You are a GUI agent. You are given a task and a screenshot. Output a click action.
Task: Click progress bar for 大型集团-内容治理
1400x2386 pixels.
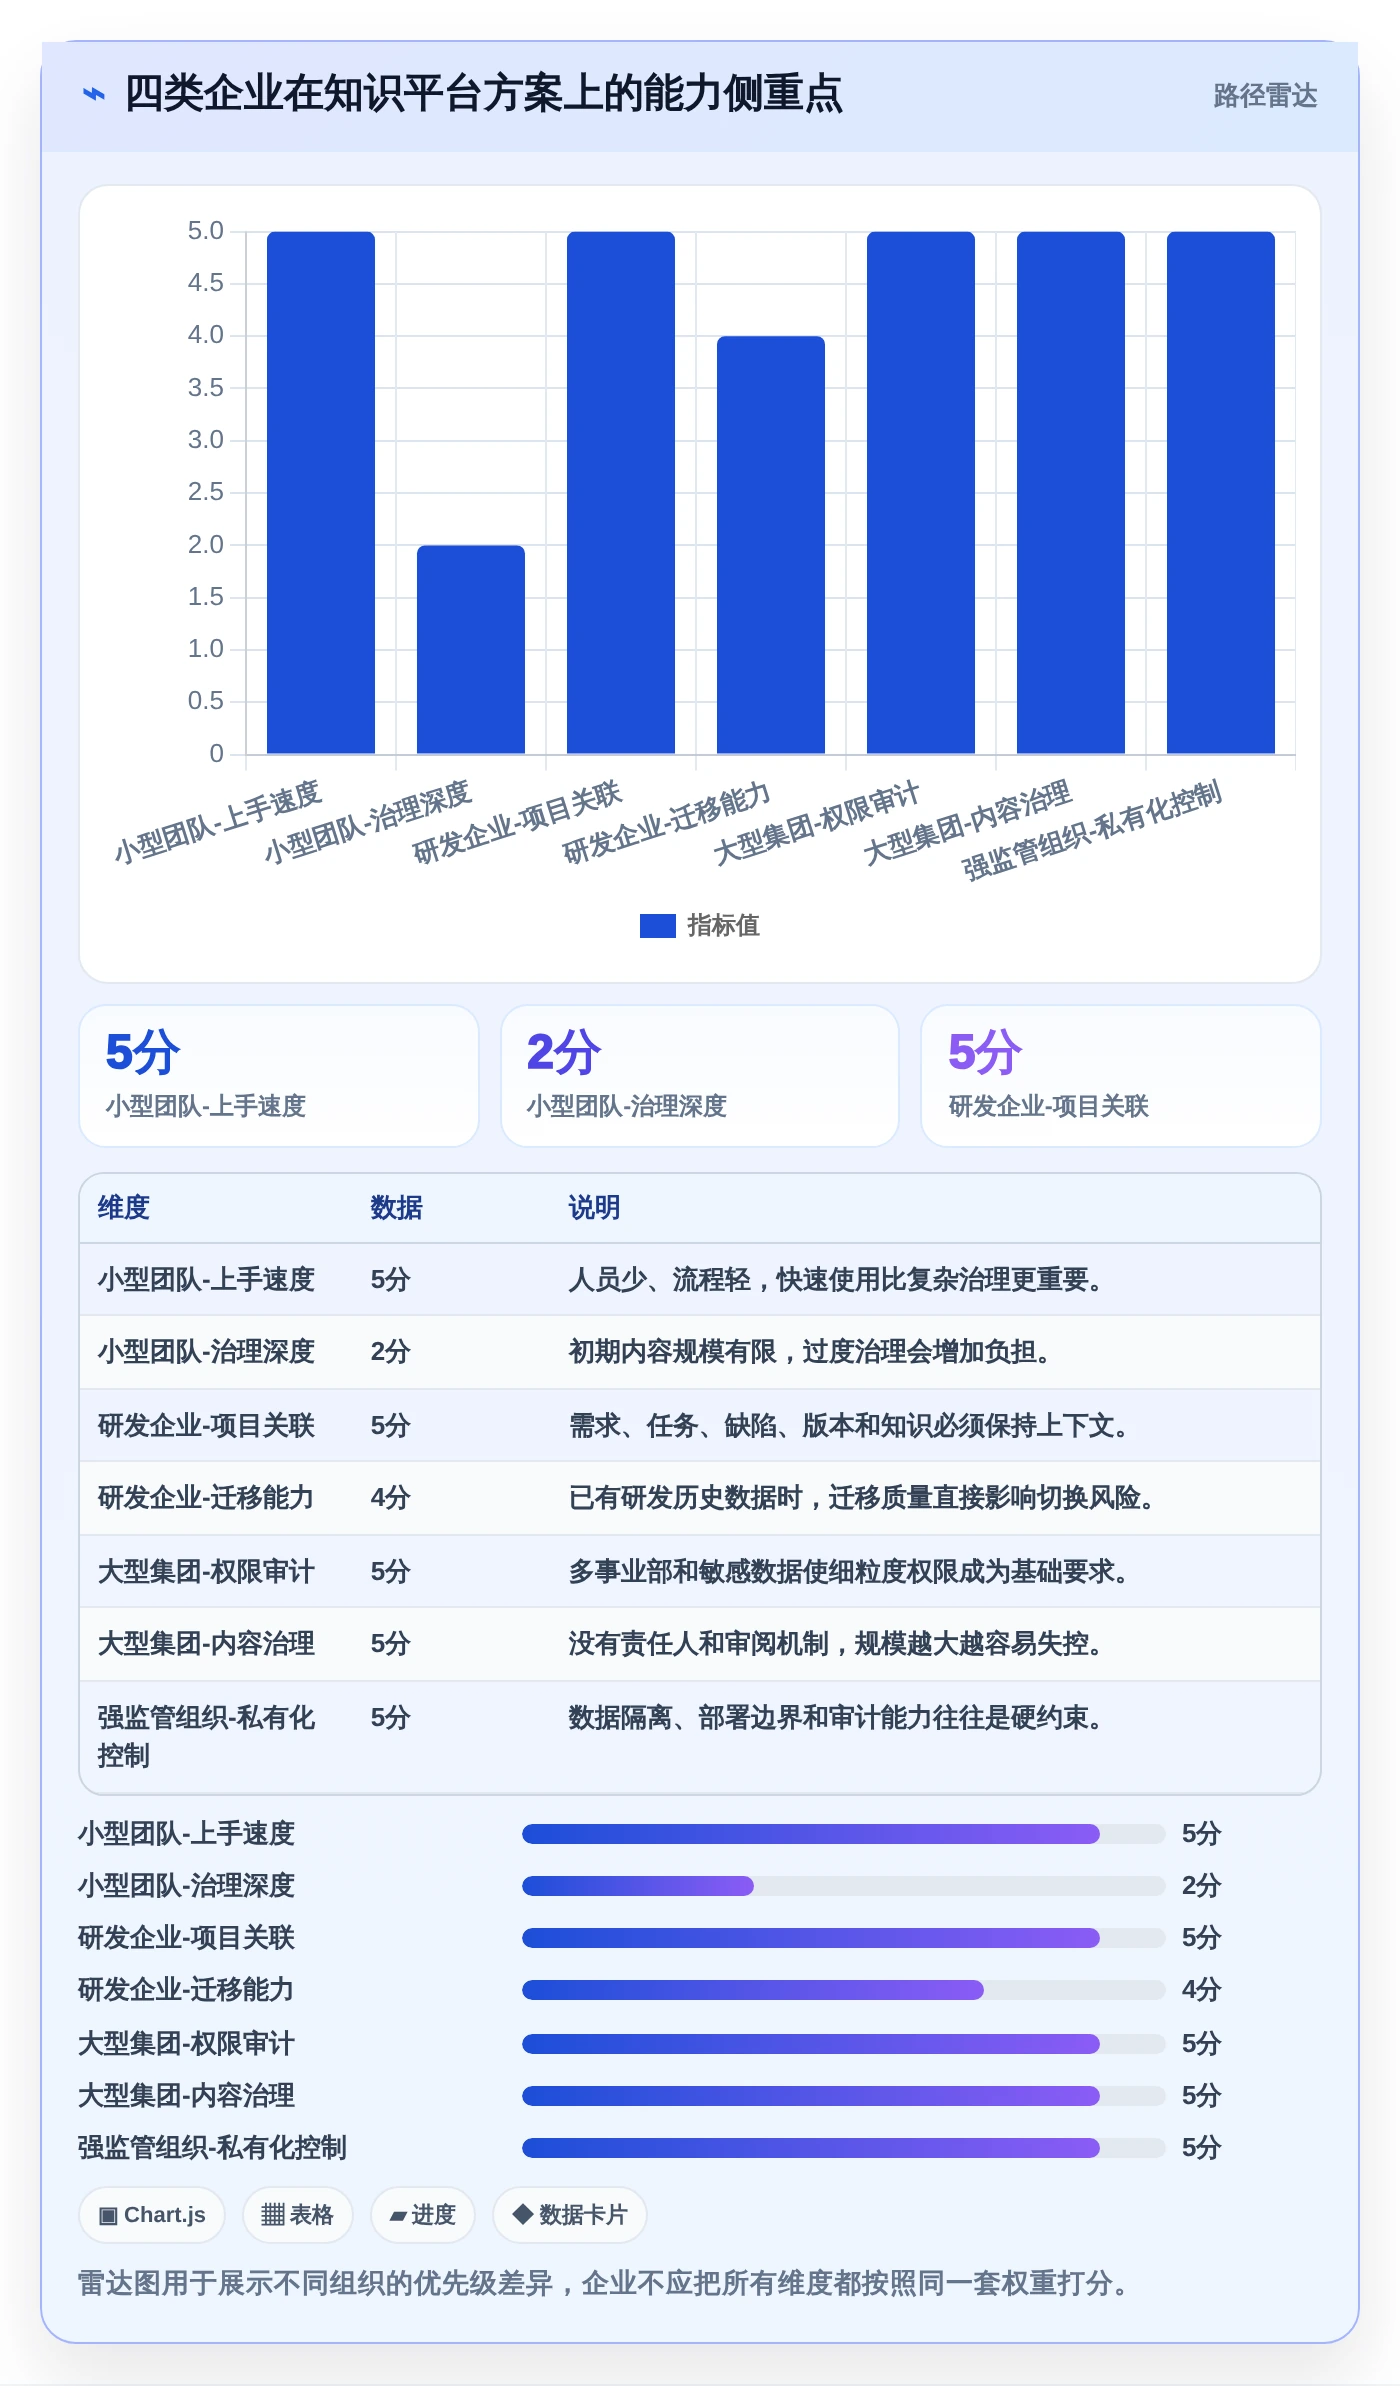pyautogui.click(x=844, y=2096)
